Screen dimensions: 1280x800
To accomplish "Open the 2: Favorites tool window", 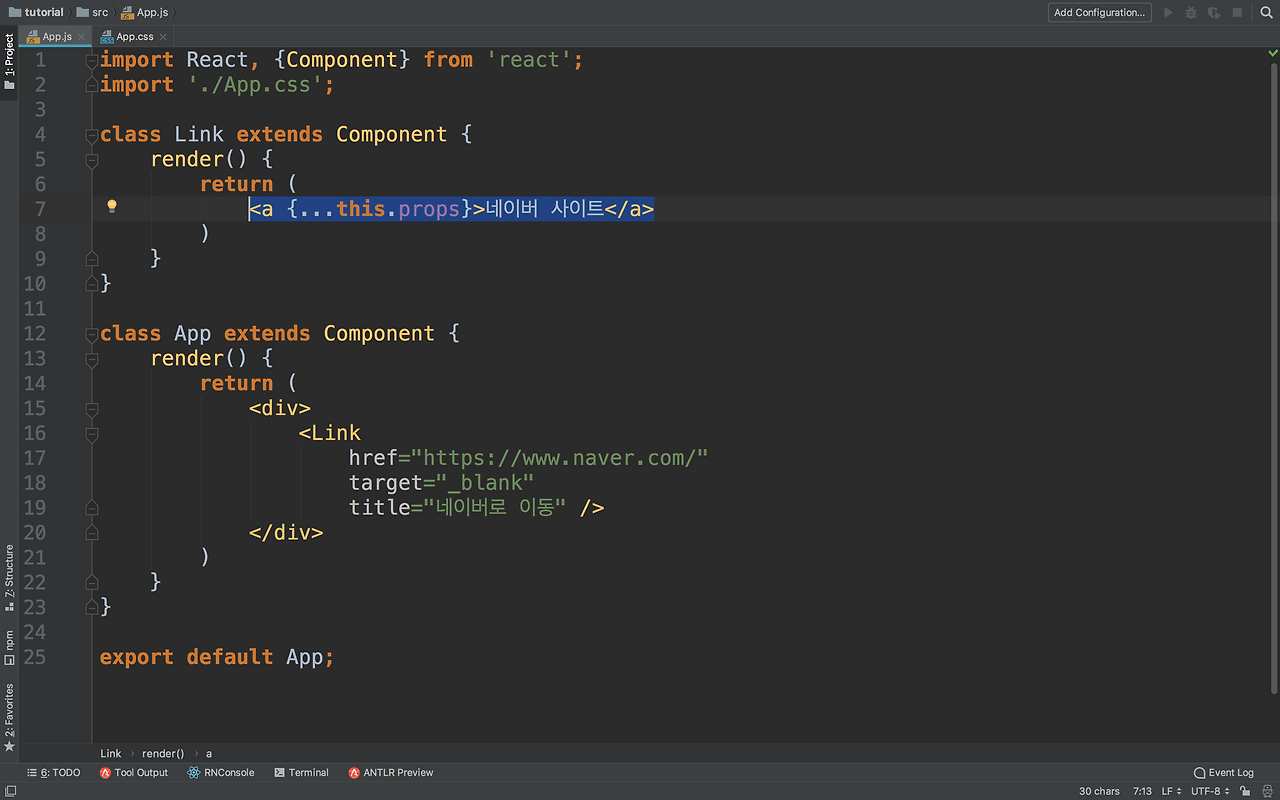I will [x=9, y=718].
